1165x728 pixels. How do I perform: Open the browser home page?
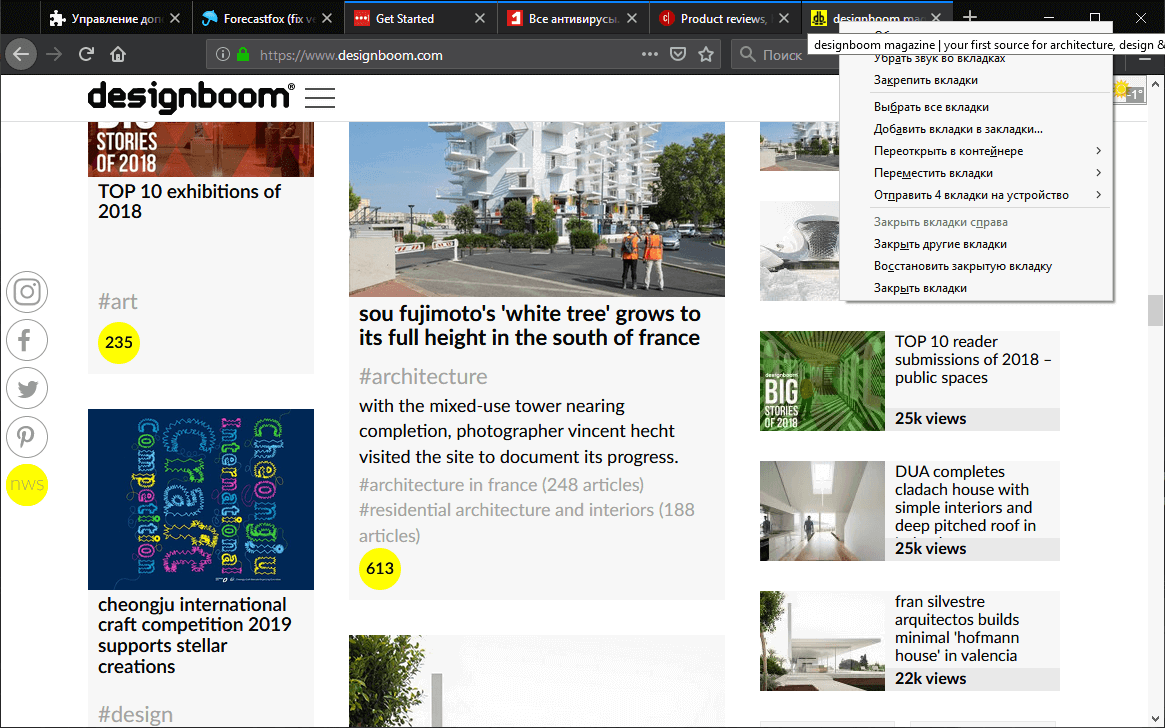point(118,54)
